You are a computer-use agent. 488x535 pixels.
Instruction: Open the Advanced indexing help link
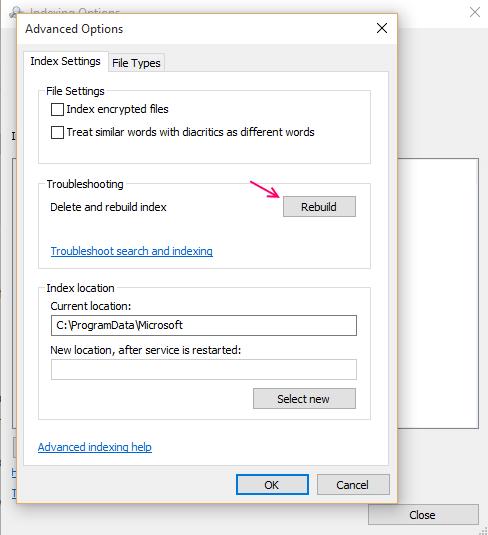coord(95,447)
